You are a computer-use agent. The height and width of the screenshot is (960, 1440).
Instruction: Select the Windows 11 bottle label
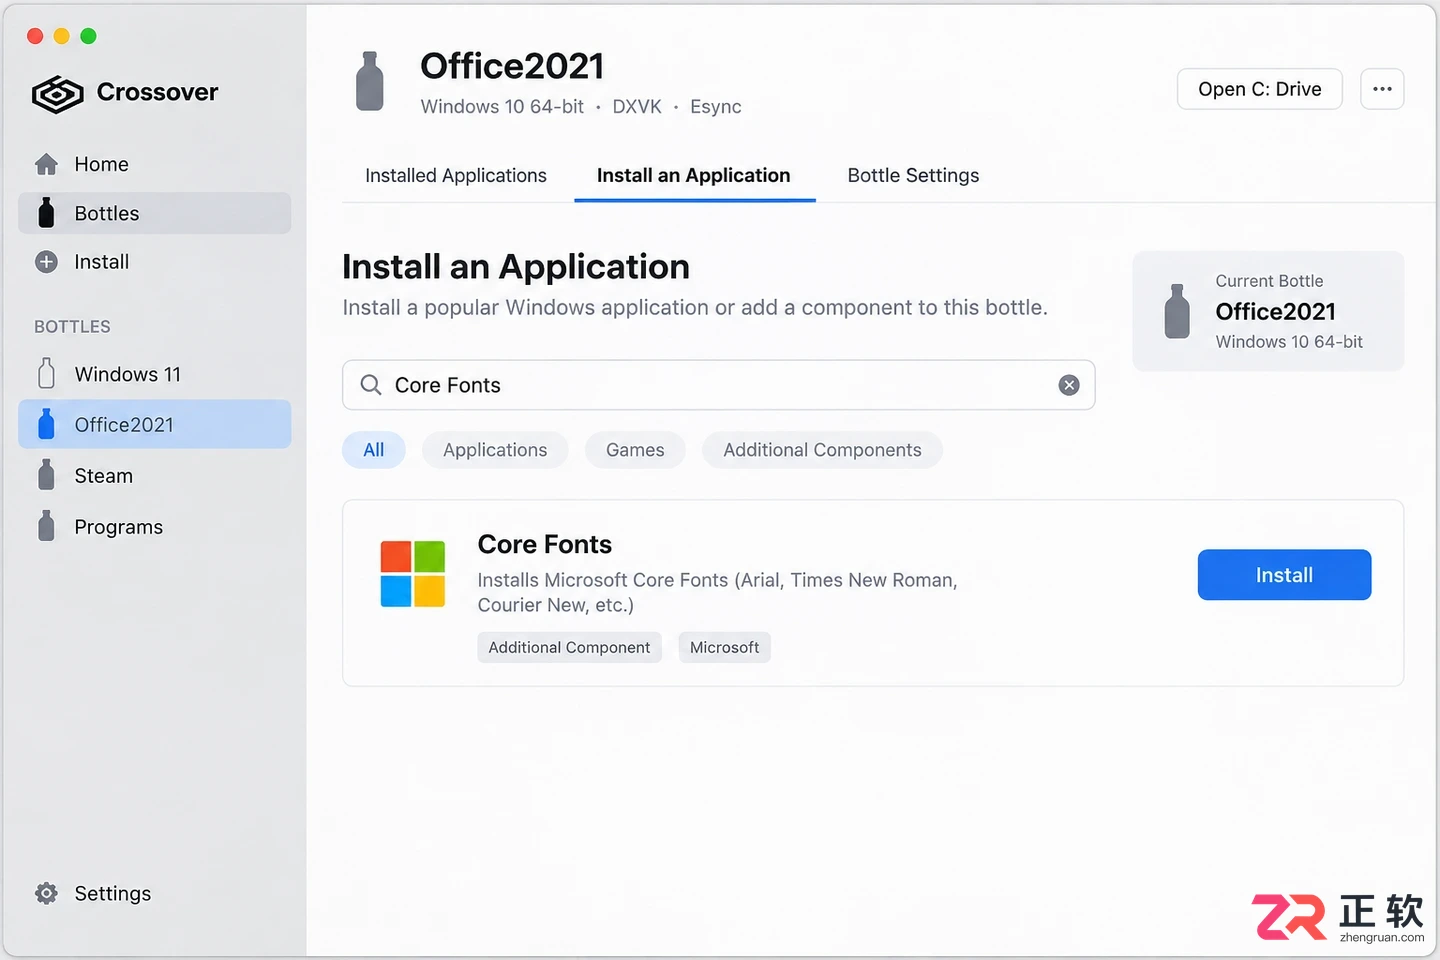pyautogui.click(x=128, y=374)
